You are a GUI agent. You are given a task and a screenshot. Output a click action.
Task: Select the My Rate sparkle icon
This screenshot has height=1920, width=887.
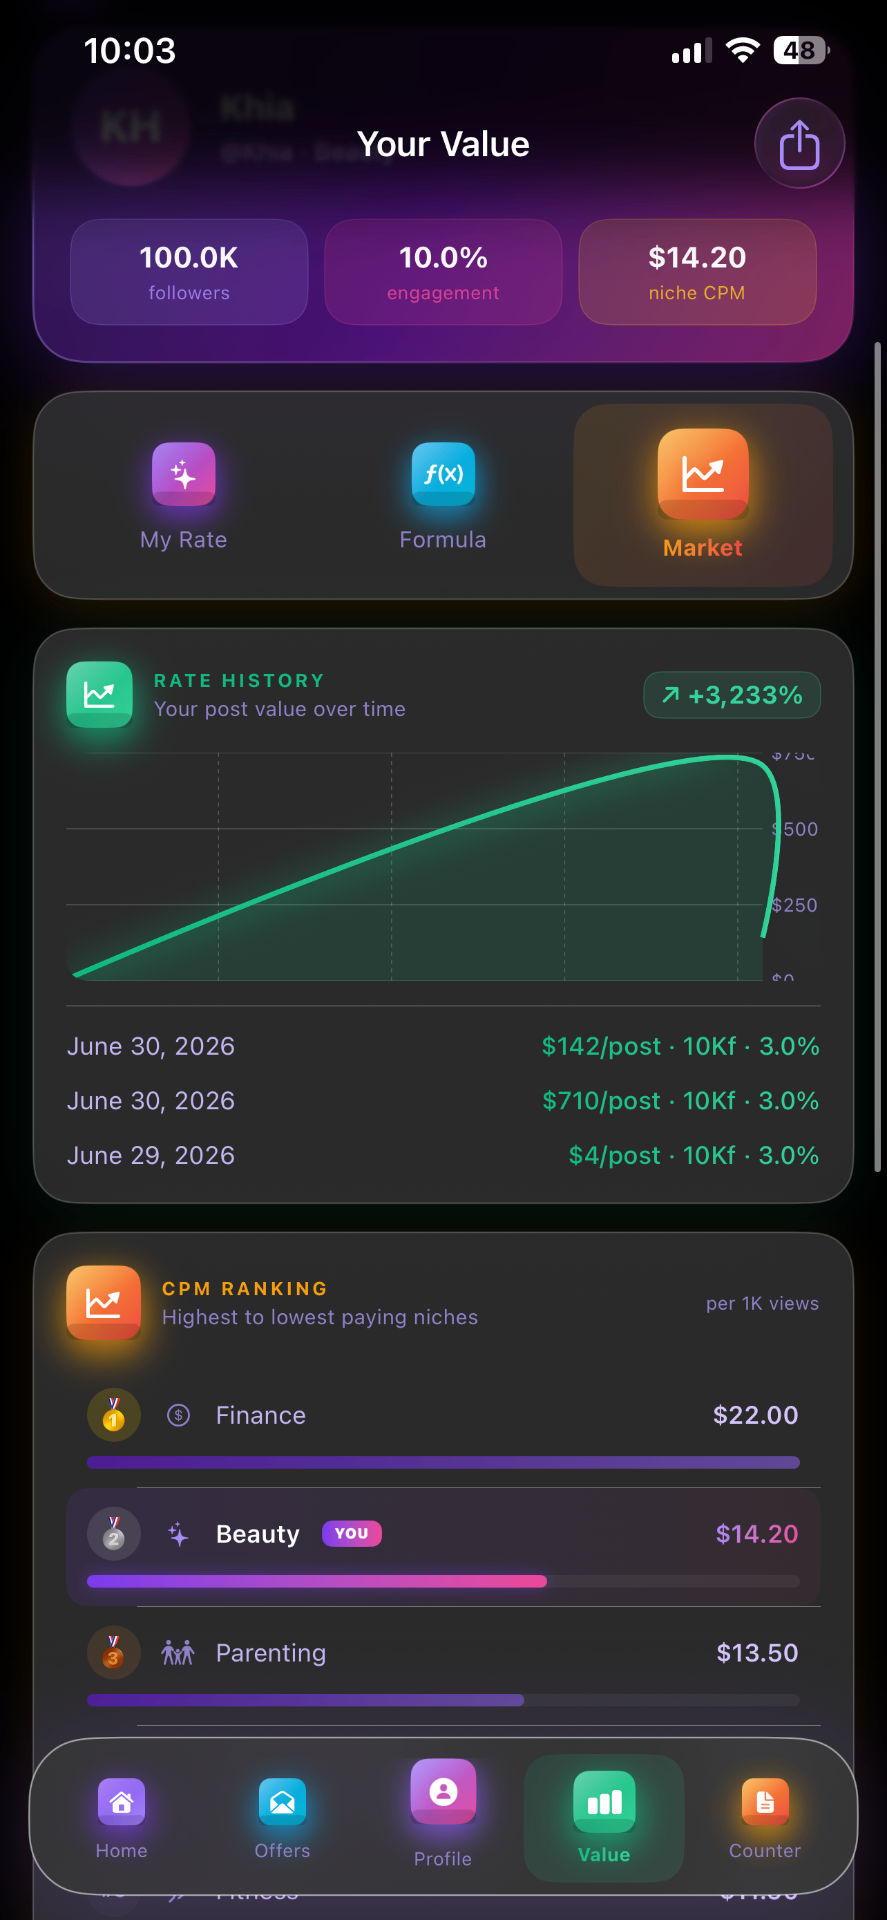point(183,474)
